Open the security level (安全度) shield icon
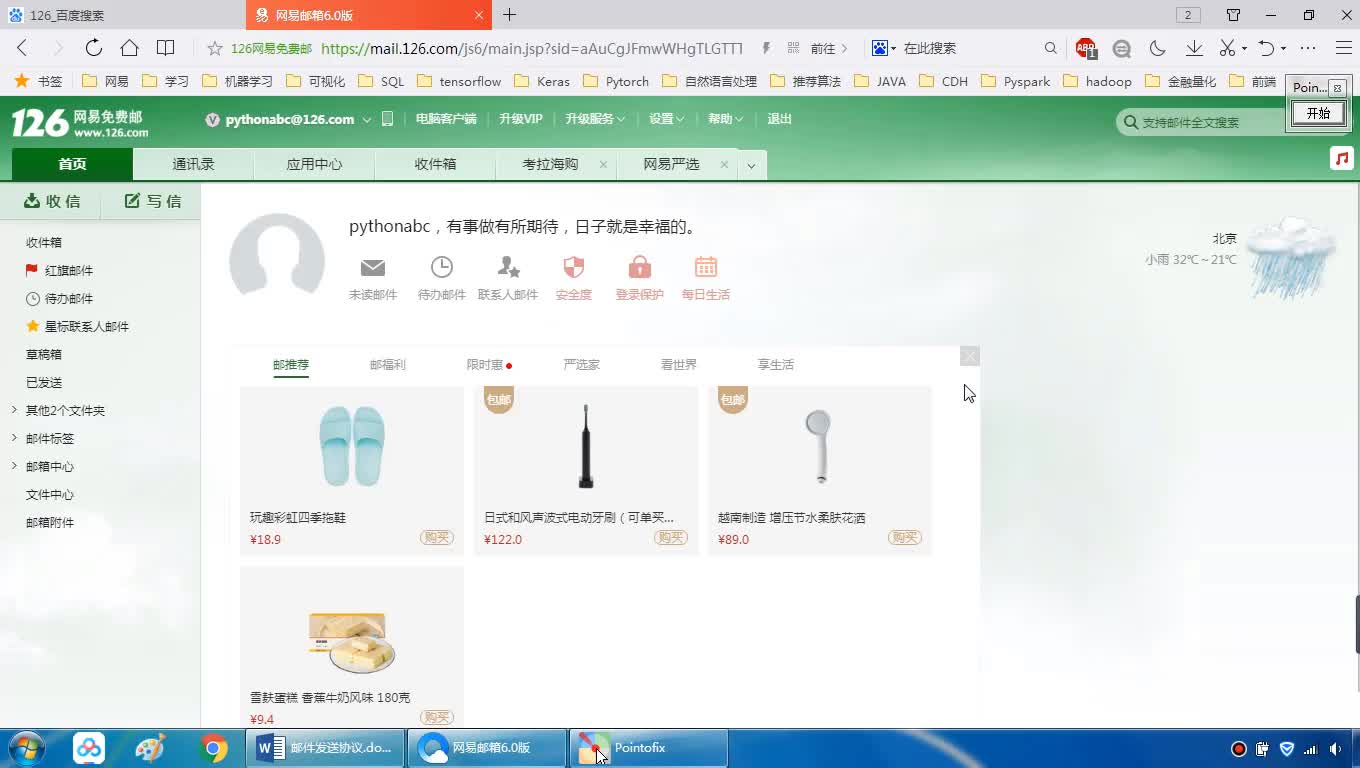The height and width of the screenshot is (768, 1360). tap(573, 267)
